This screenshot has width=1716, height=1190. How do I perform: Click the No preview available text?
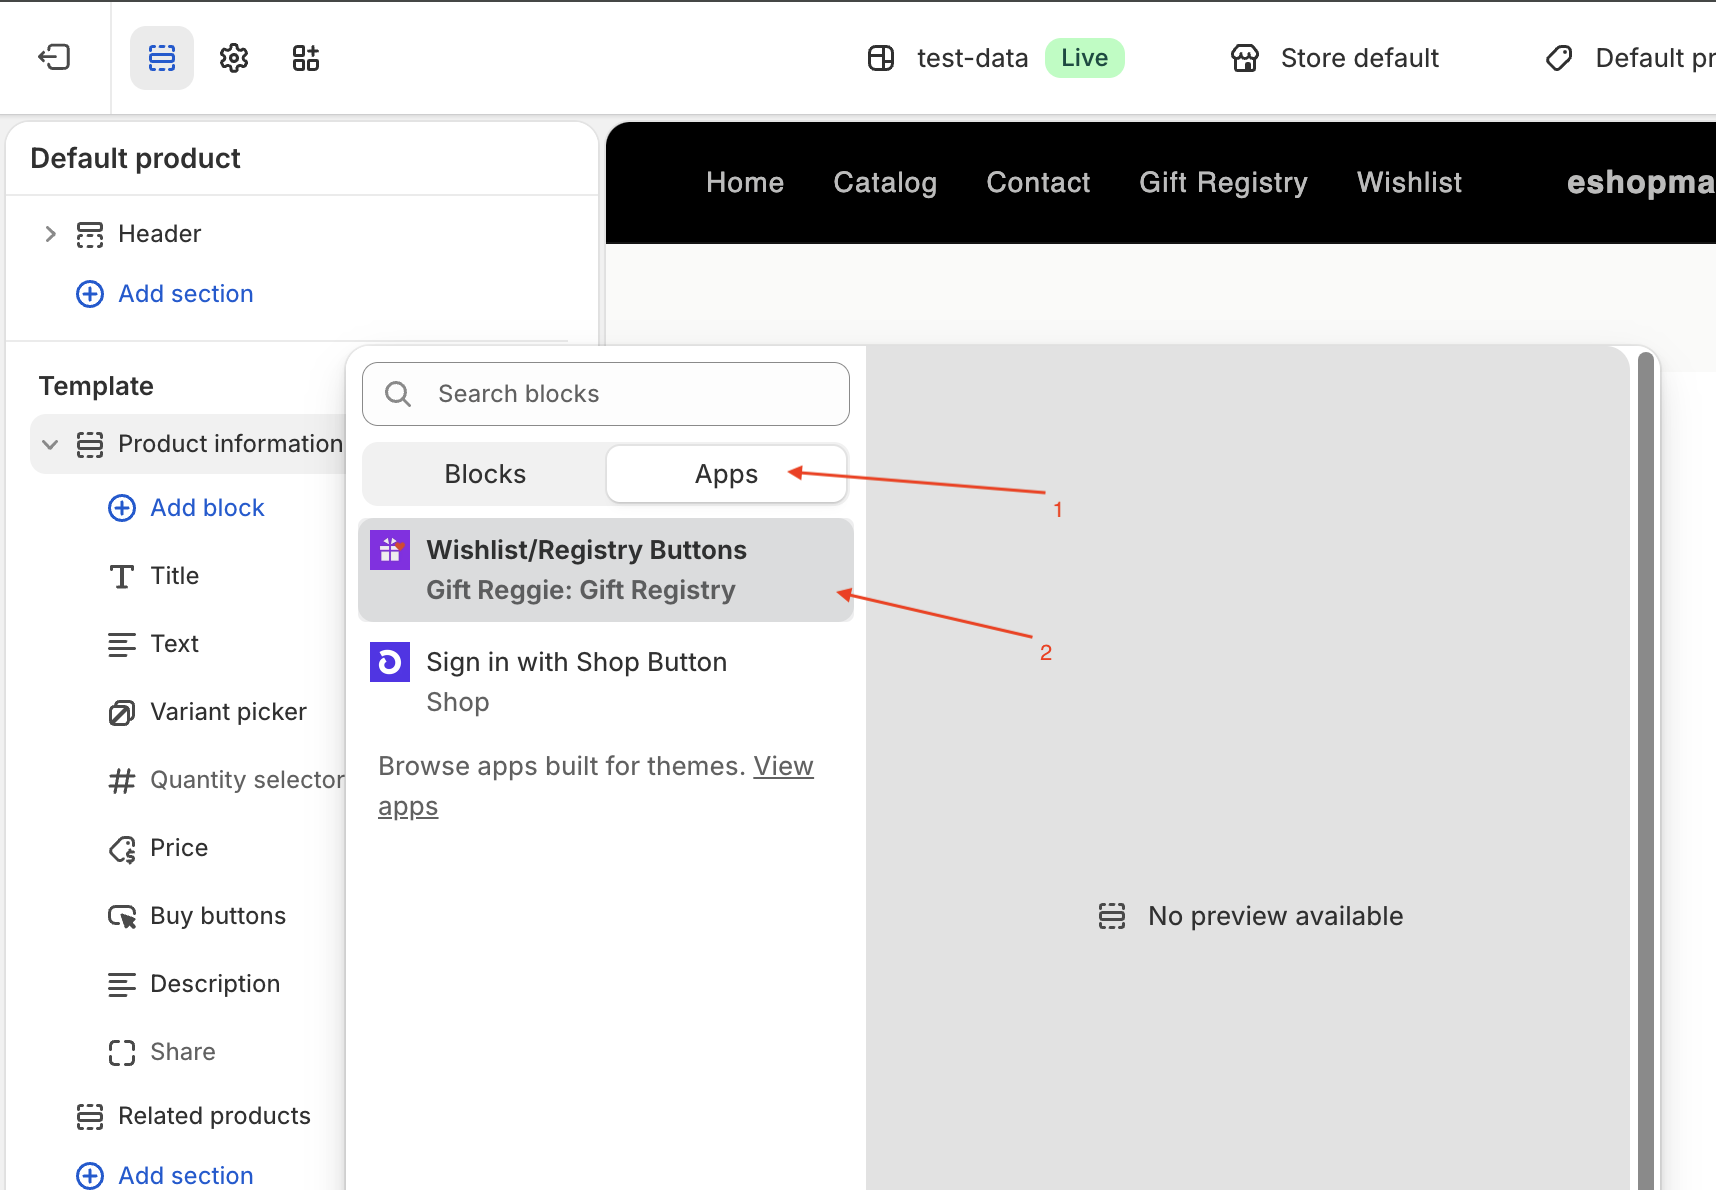(x=1275, y=916)
